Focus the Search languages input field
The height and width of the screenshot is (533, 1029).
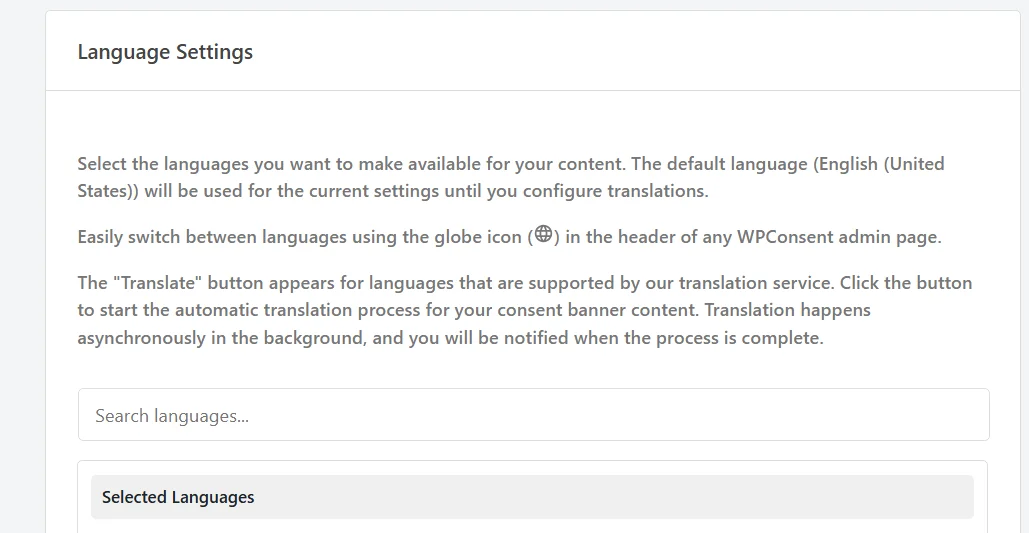[534, 414]
